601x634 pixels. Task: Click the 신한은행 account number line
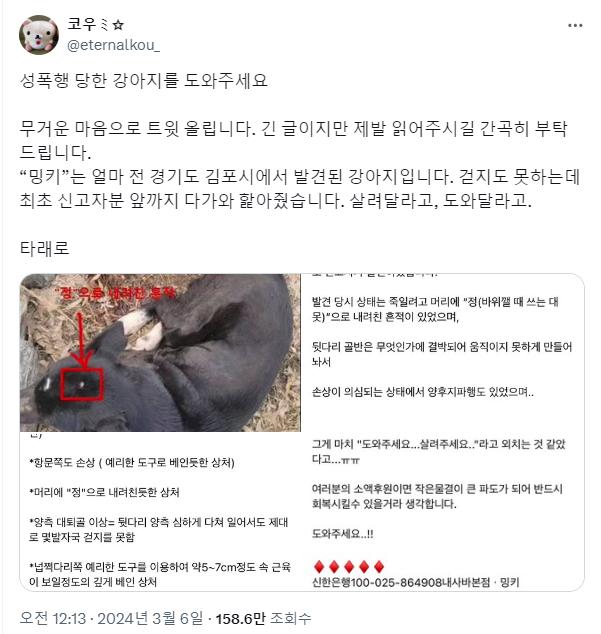pos(416,583)
